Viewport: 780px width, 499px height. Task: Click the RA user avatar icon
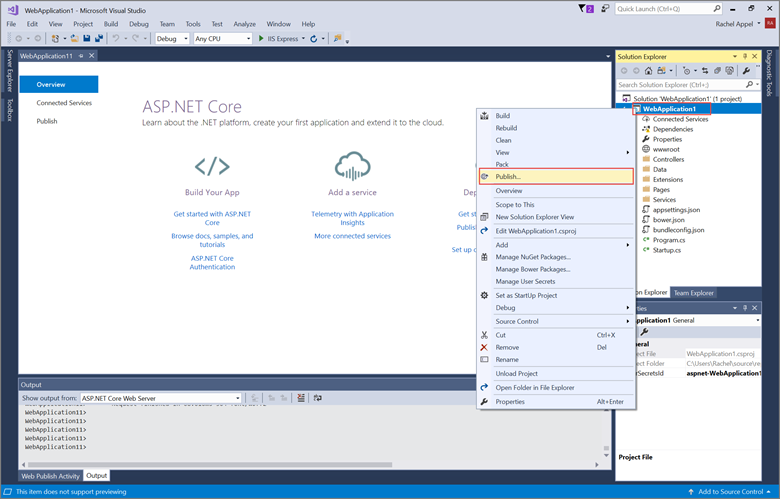click(770, 23)
